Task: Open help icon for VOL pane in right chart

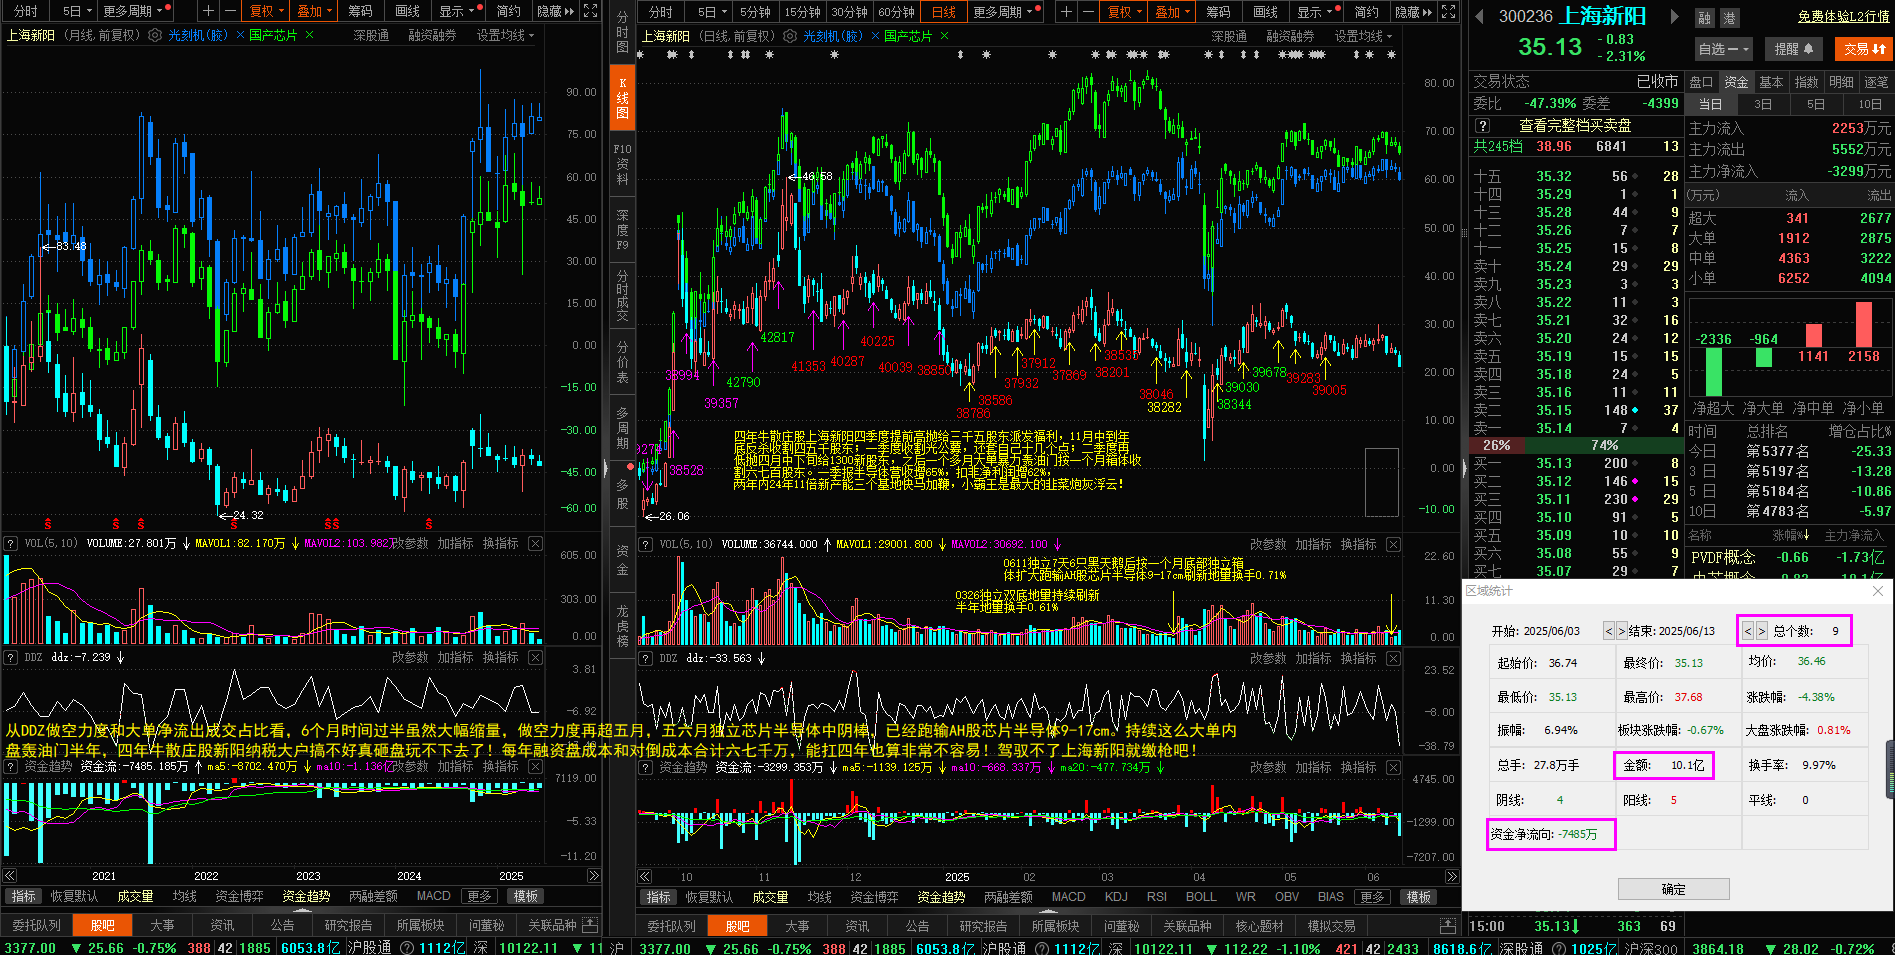Action: pos(646,544)
